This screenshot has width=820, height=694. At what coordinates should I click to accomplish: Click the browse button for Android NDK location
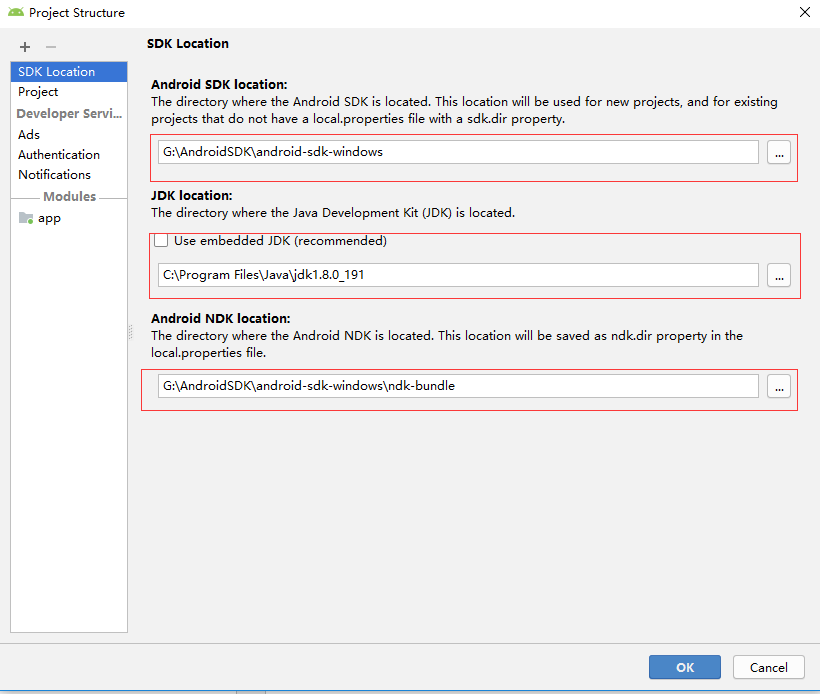(779, 386)
